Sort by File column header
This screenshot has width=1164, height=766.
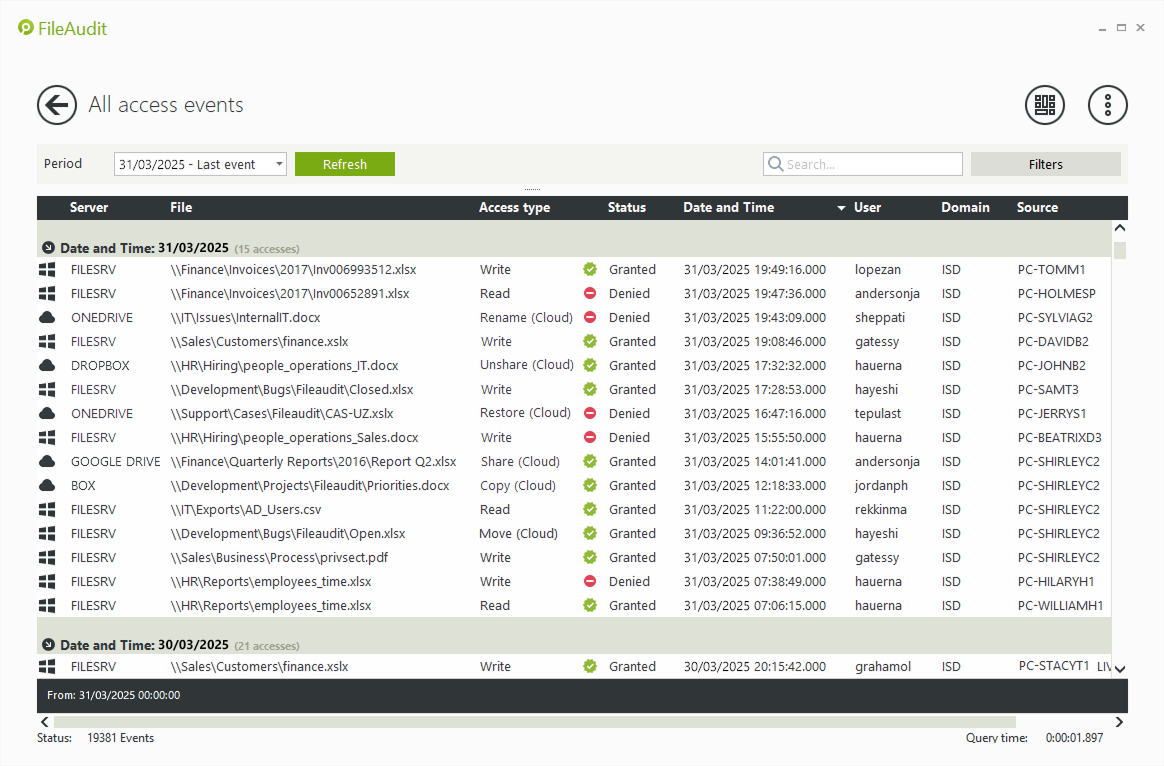coord(181,208)
